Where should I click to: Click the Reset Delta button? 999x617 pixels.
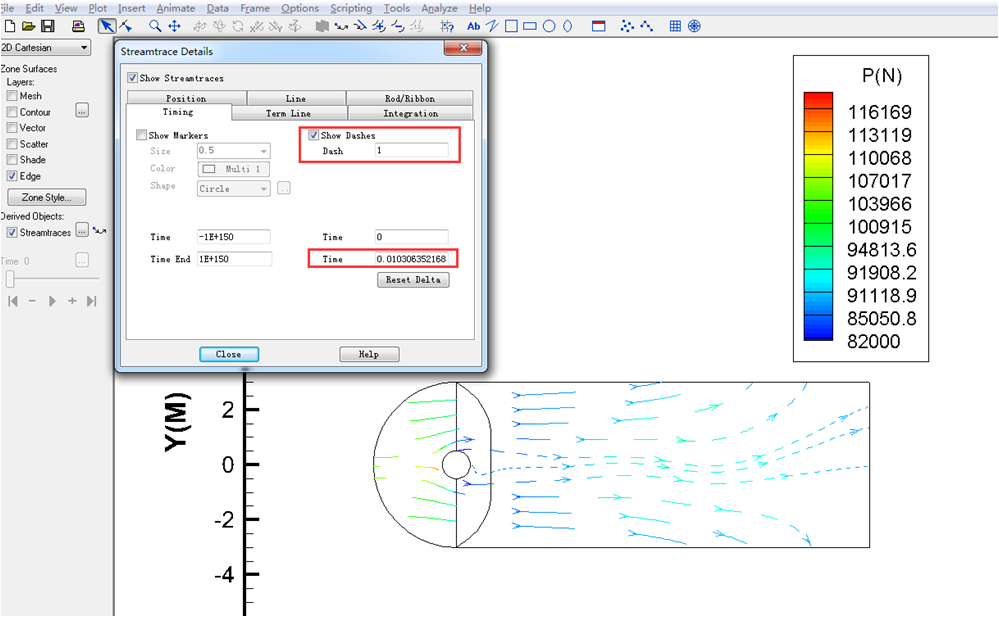point(413,280)
